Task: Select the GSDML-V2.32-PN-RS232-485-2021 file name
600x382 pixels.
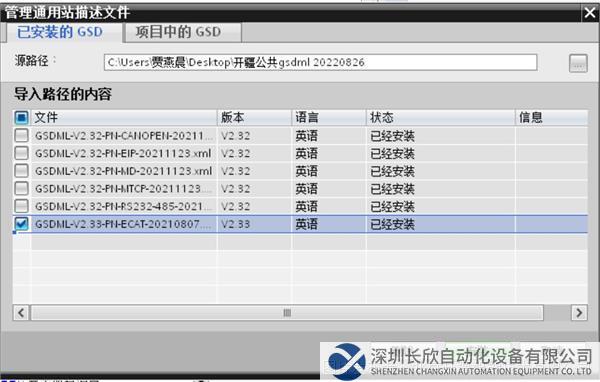Action: 123,206
